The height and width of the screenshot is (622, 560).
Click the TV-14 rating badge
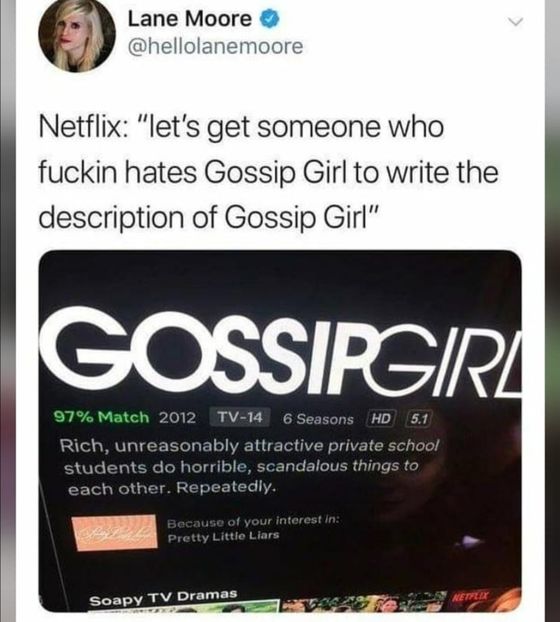(x=240, y=417)
